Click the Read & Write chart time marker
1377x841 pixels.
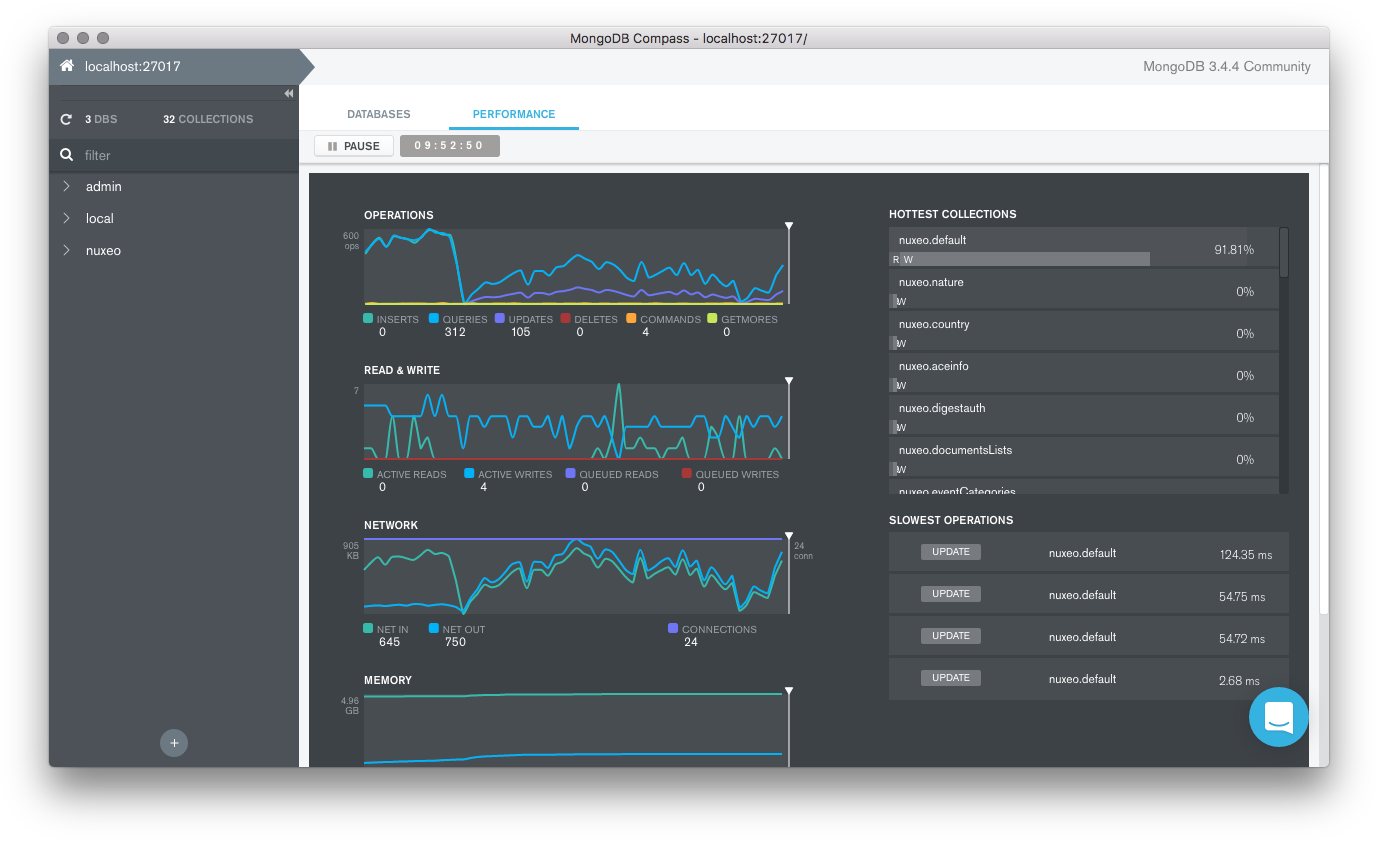pyautogui.click(x=789, y=381)
